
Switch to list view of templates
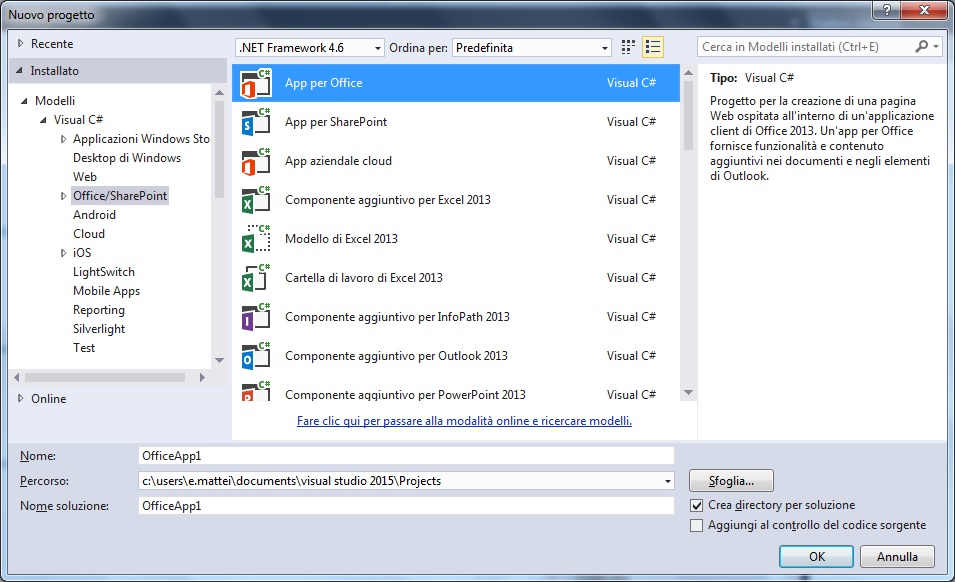653,47
